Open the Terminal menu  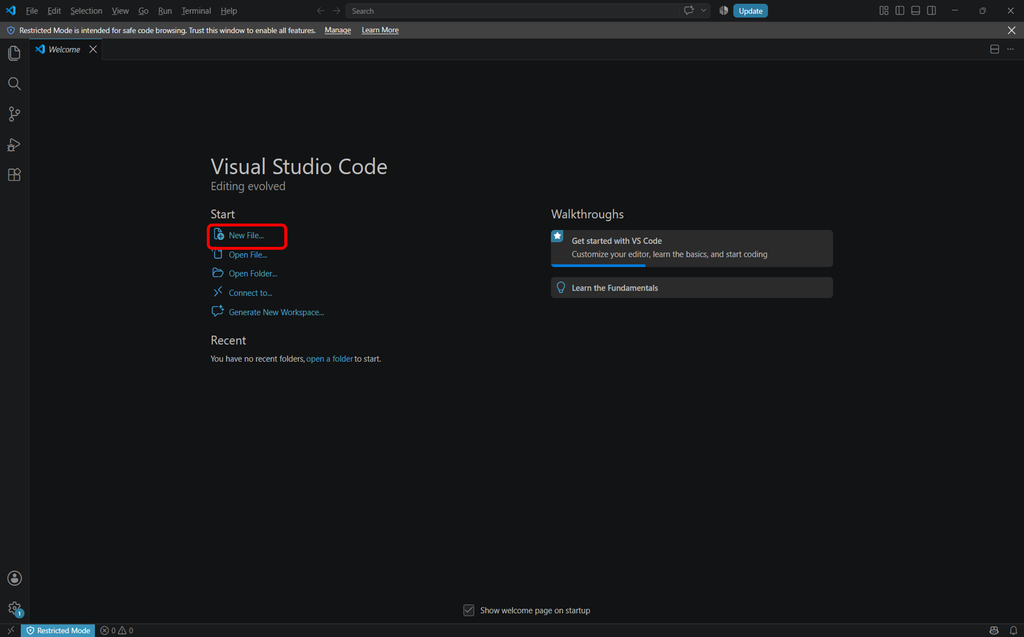[196, 11]
